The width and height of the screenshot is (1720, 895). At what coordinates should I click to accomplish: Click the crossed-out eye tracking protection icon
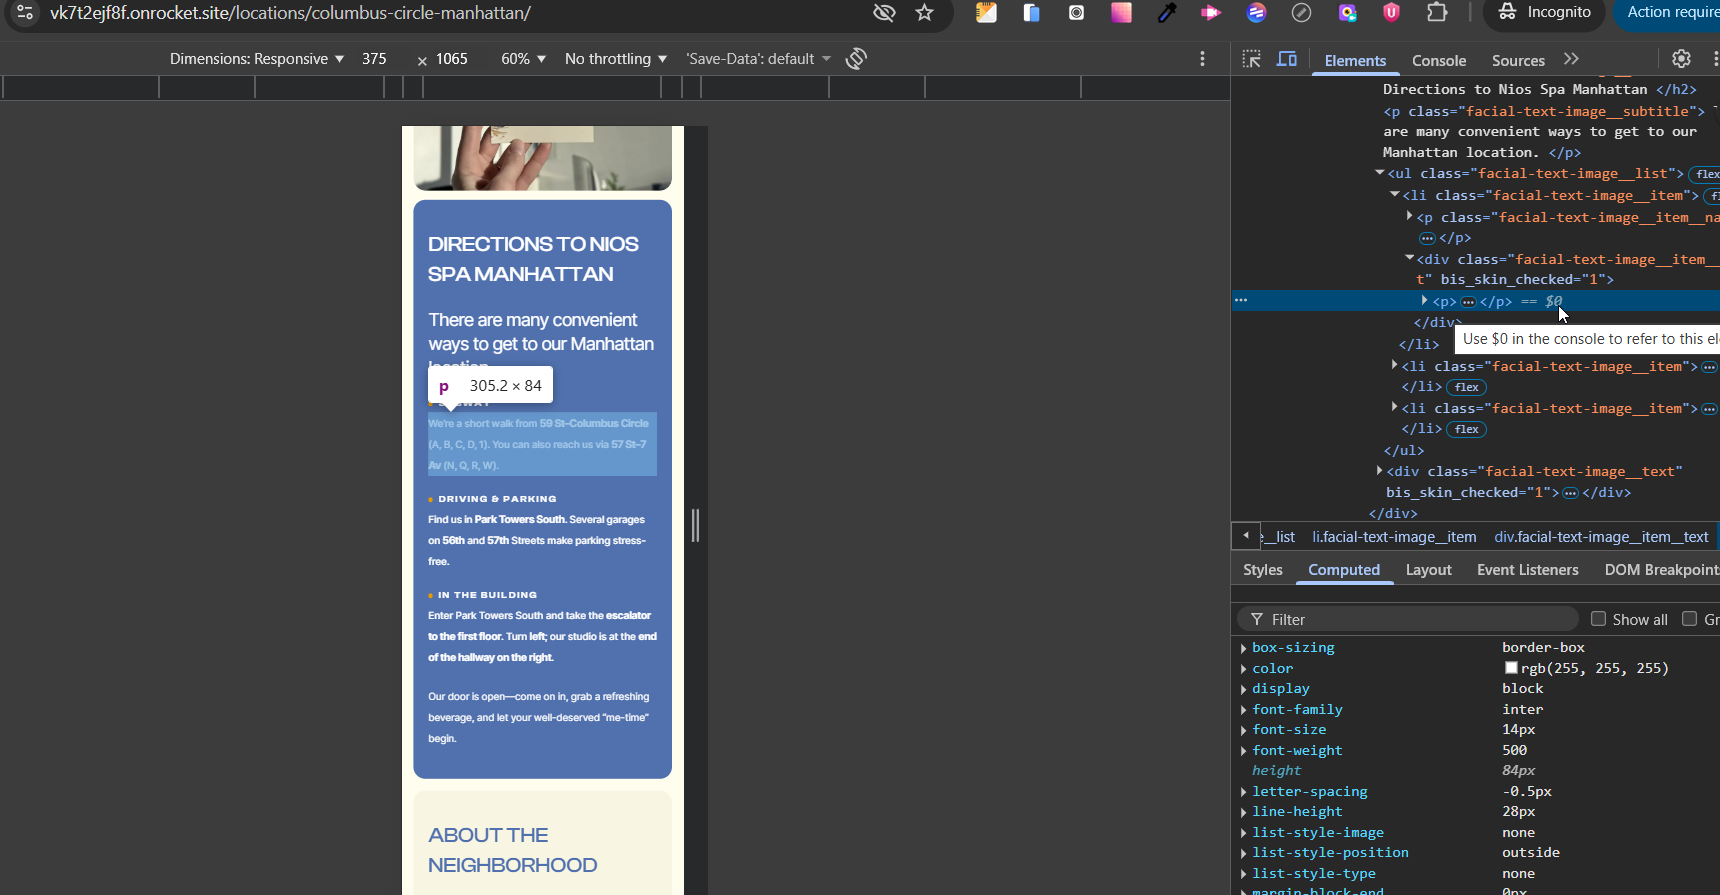tap(884, 13)
